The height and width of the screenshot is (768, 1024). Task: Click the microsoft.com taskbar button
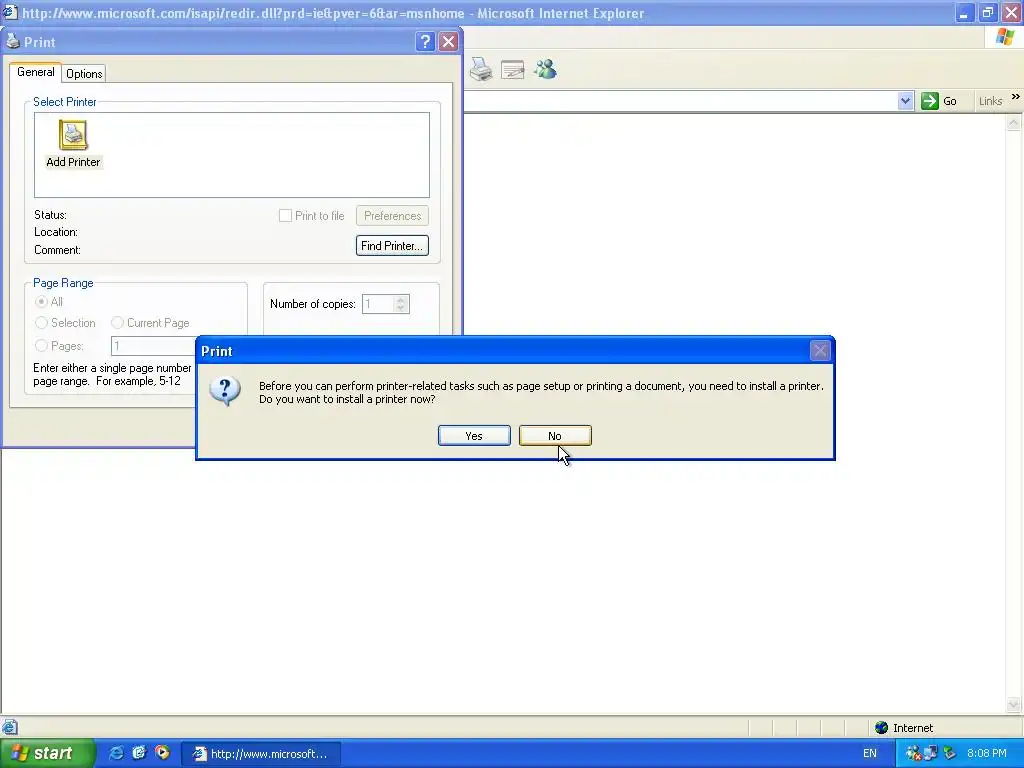tap(261, 754)
